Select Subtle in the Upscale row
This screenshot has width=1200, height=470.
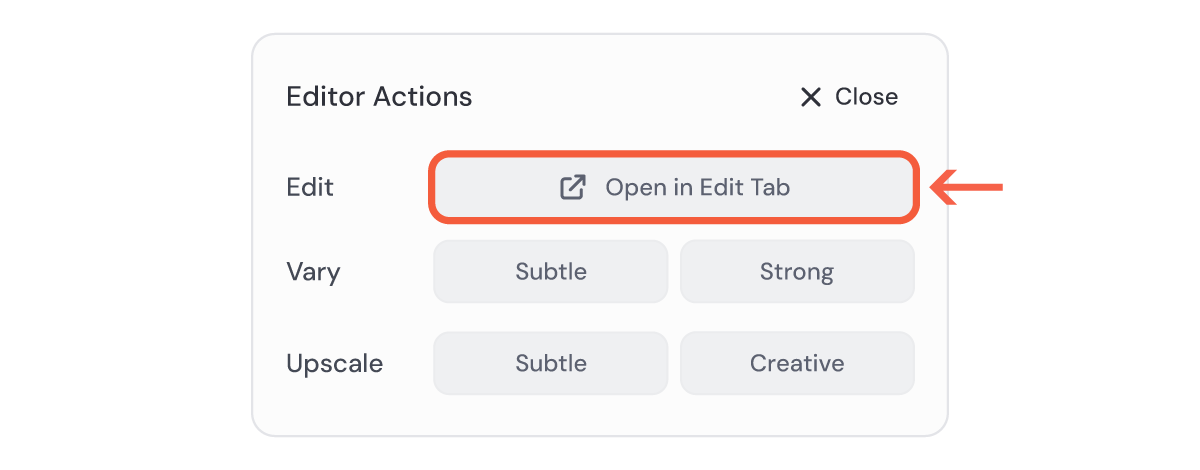pyautogui.click(x=551, y=363)
